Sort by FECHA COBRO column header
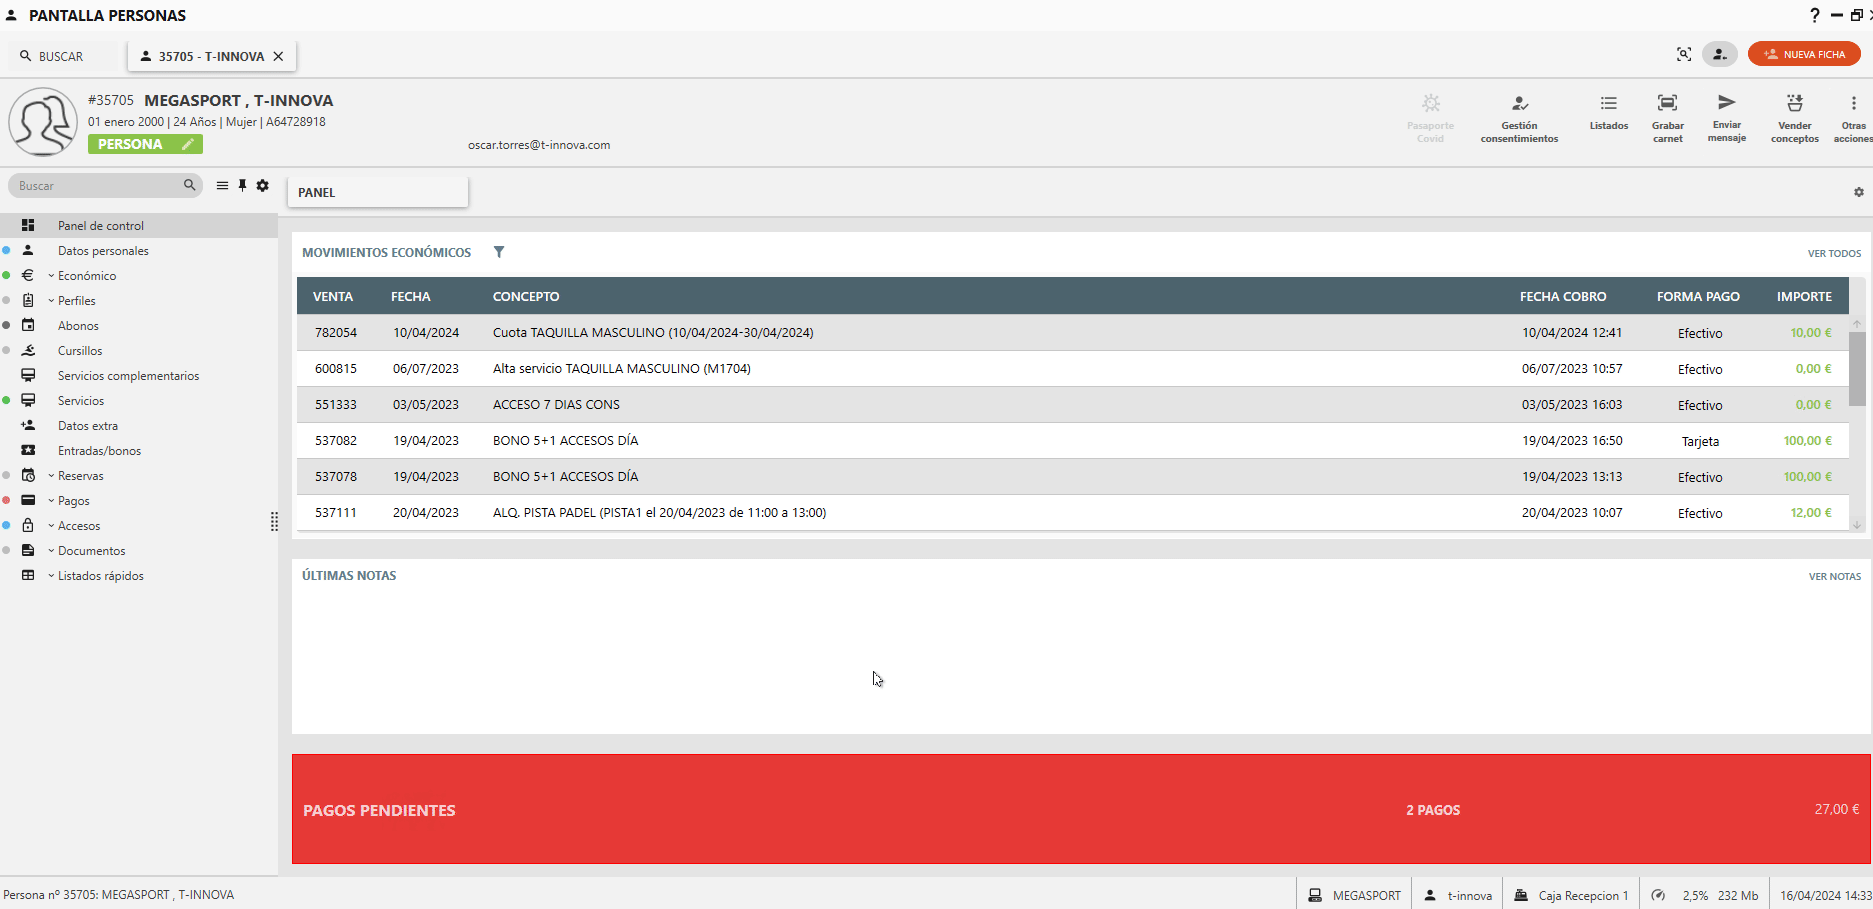Viewport: 1873px width, 909px height. pyautogui.click(x=1563, y=296)
